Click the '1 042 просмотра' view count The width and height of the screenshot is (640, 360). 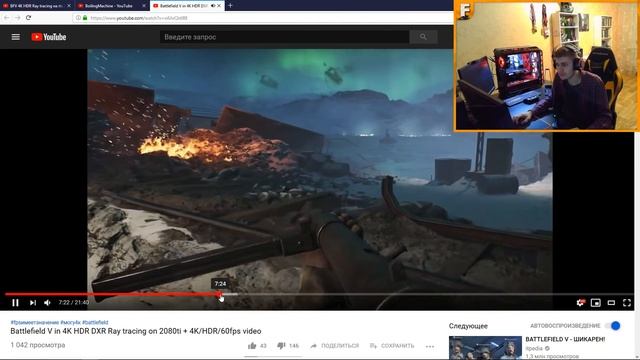38,345
